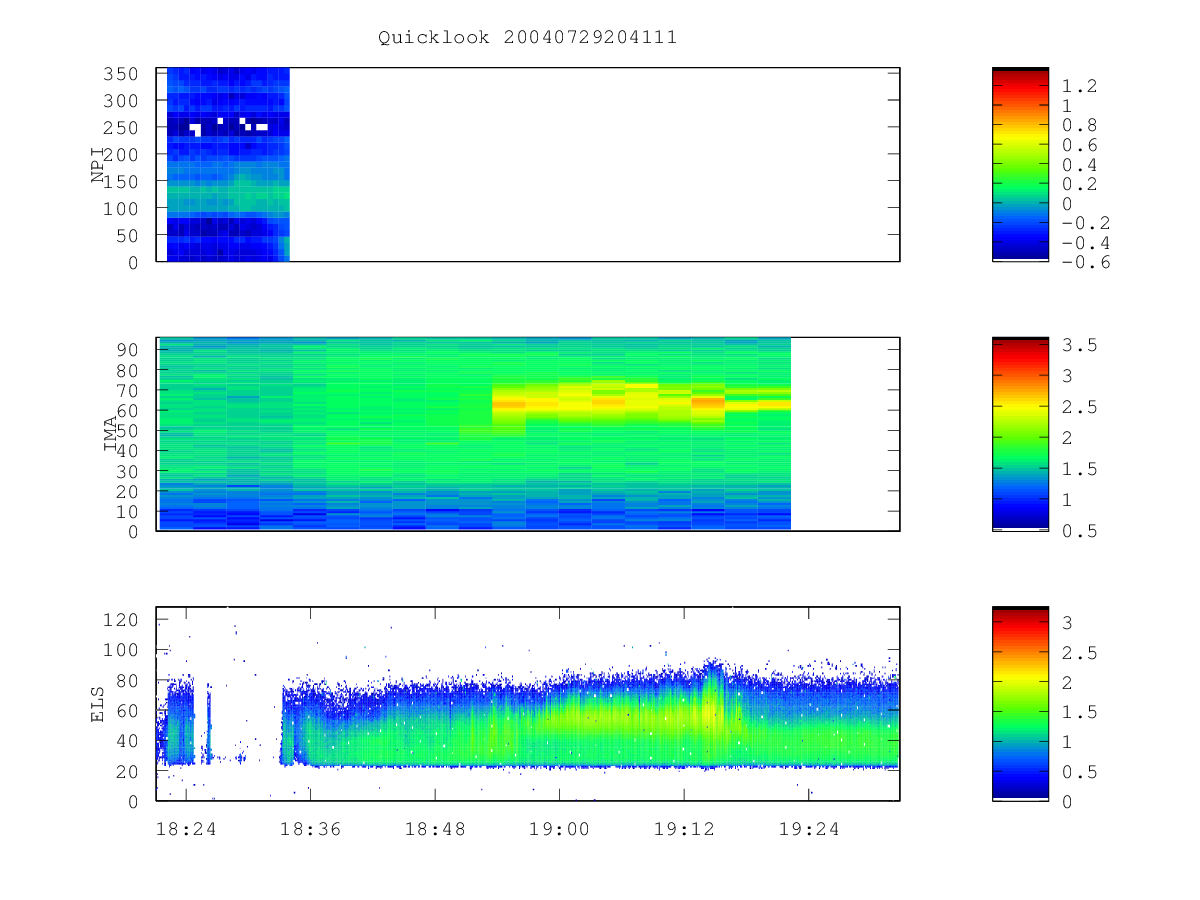
Task: Click the 19:24 time tick label
Action: [808, 828]
